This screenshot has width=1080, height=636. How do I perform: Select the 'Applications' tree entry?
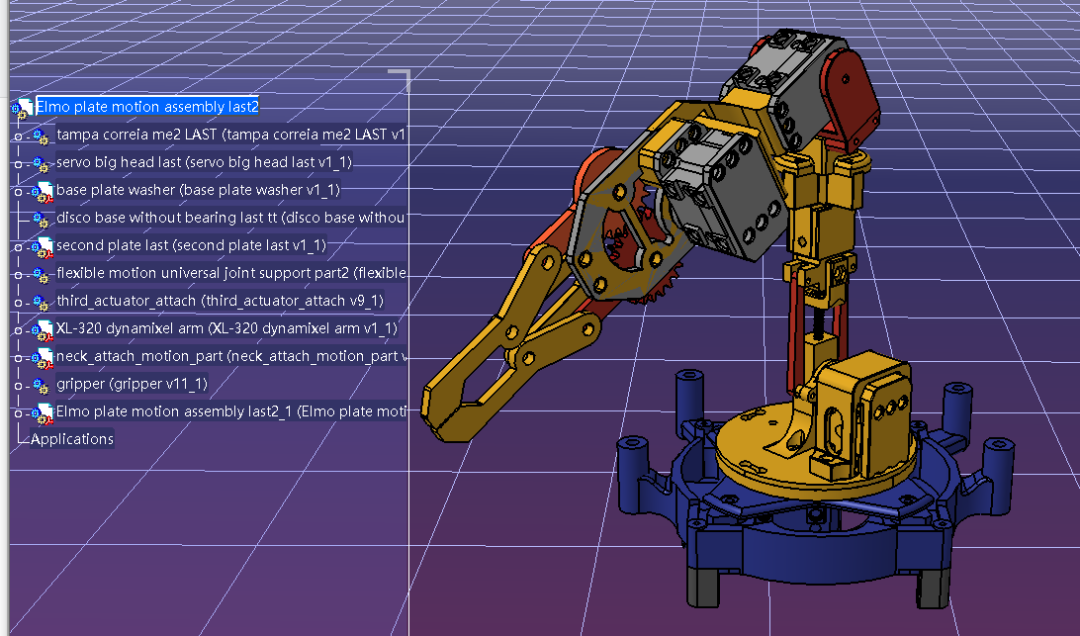tap(72, 439)
